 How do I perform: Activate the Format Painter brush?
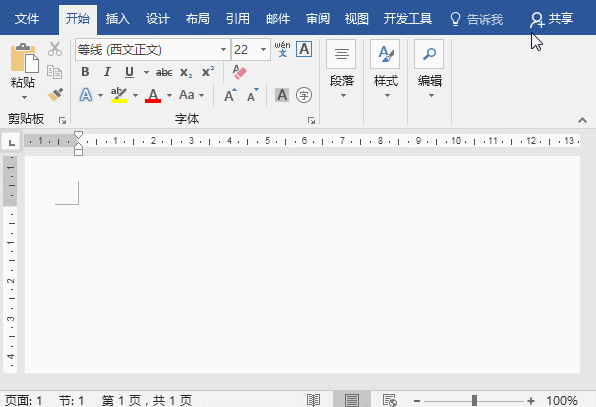(x=55, y=95)
